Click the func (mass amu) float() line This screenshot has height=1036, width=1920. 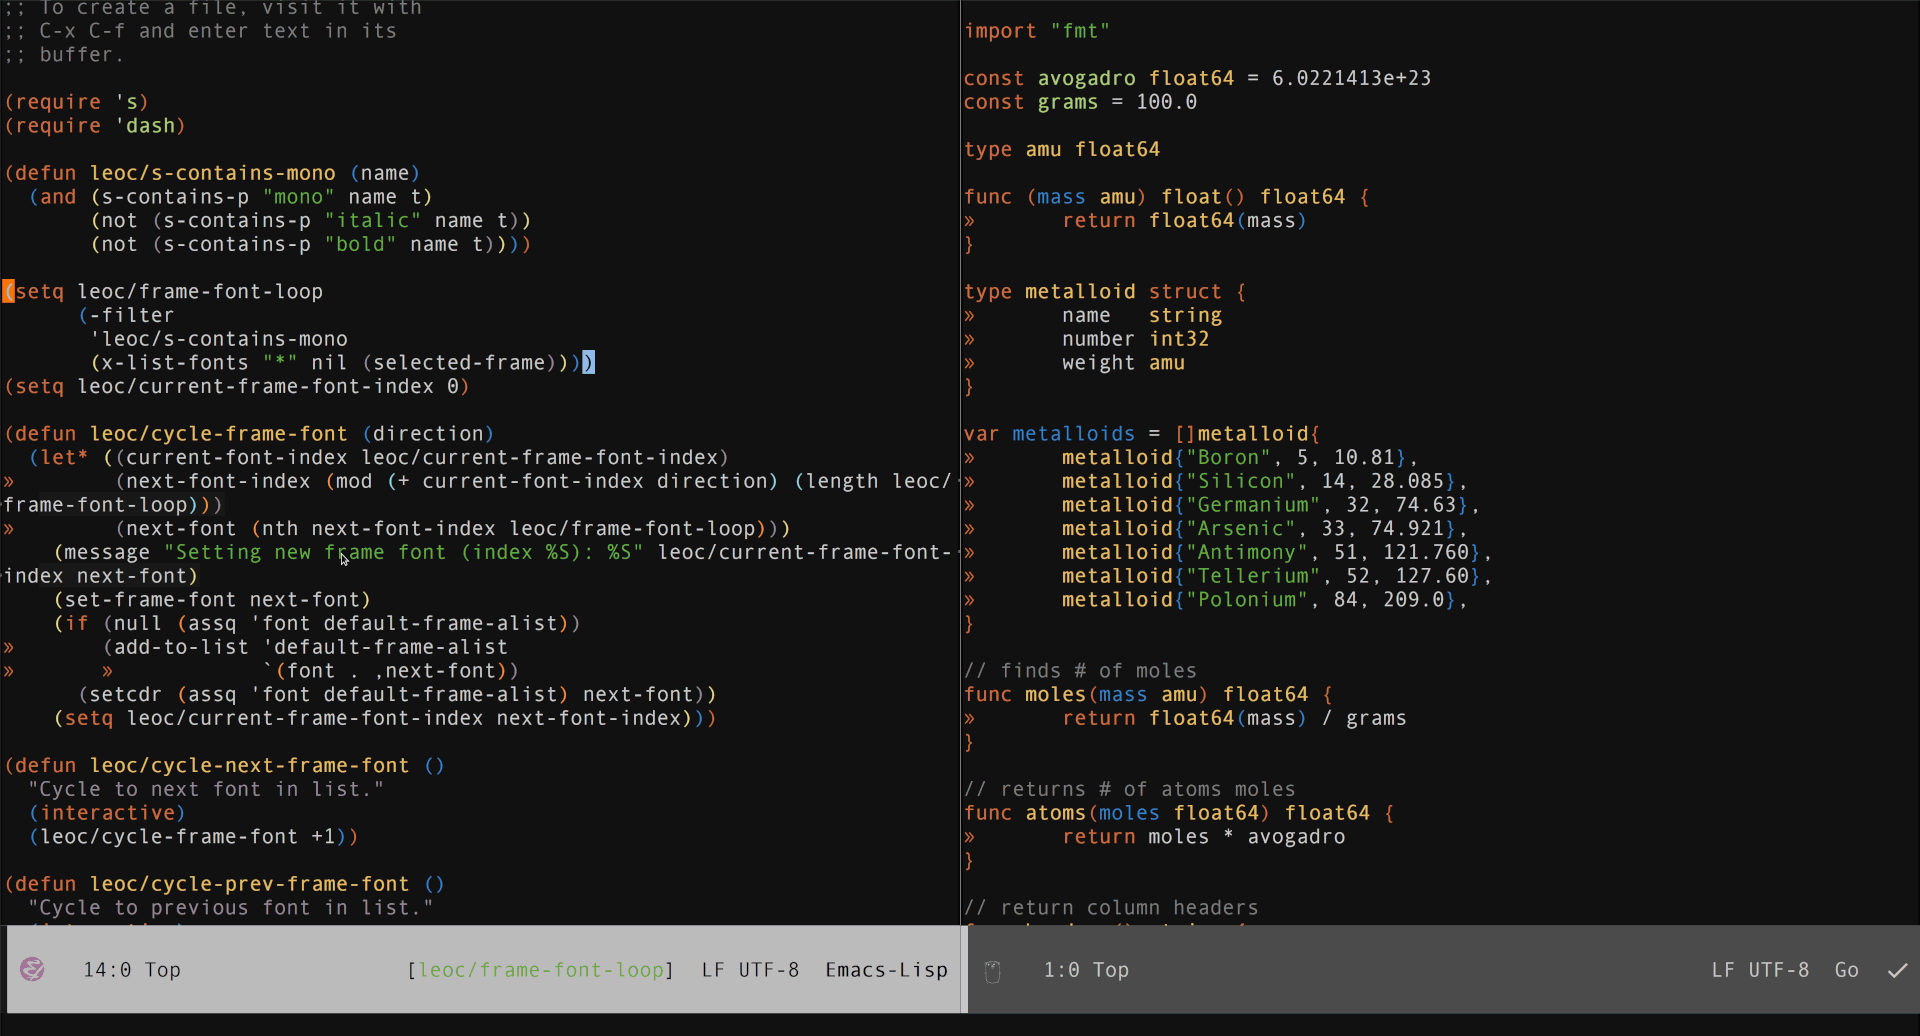pyautogui.click(x=1167, y=197)
